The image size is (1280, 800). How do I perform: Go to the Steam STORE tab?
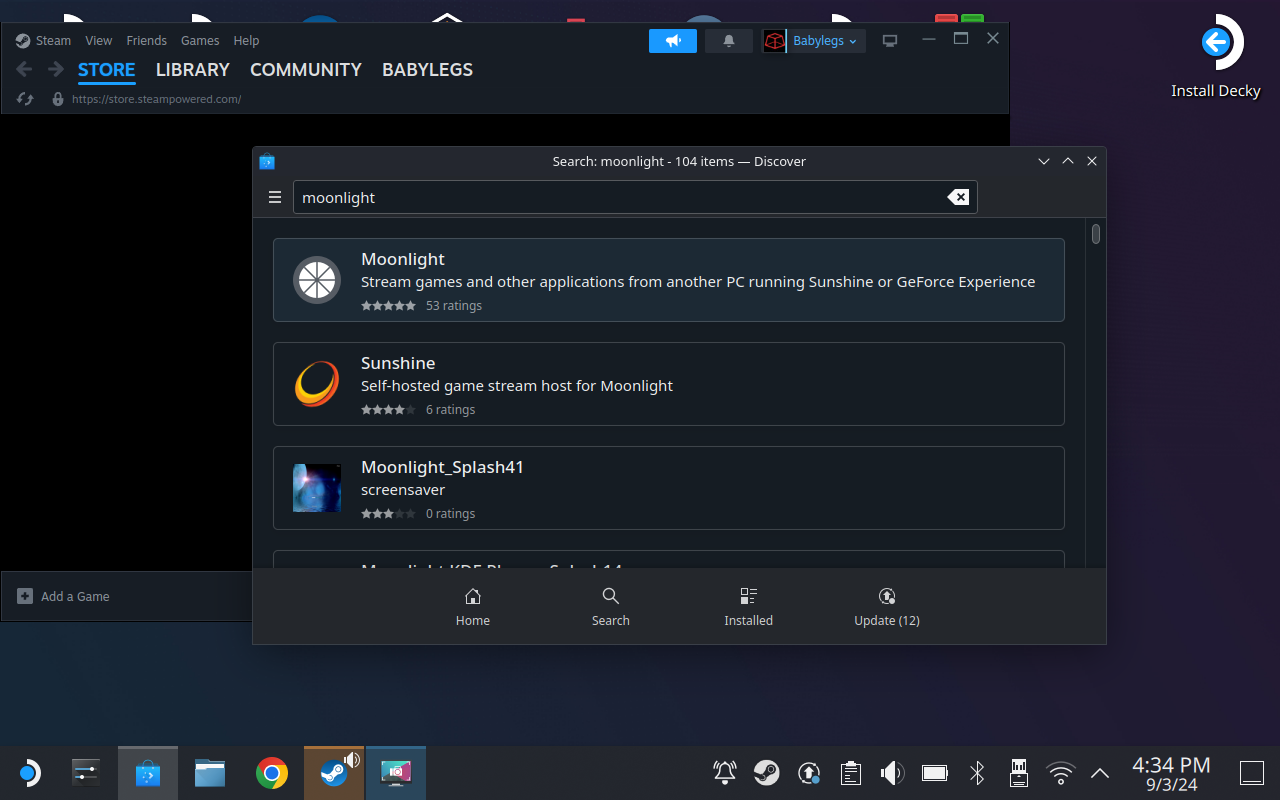(107, 70)
